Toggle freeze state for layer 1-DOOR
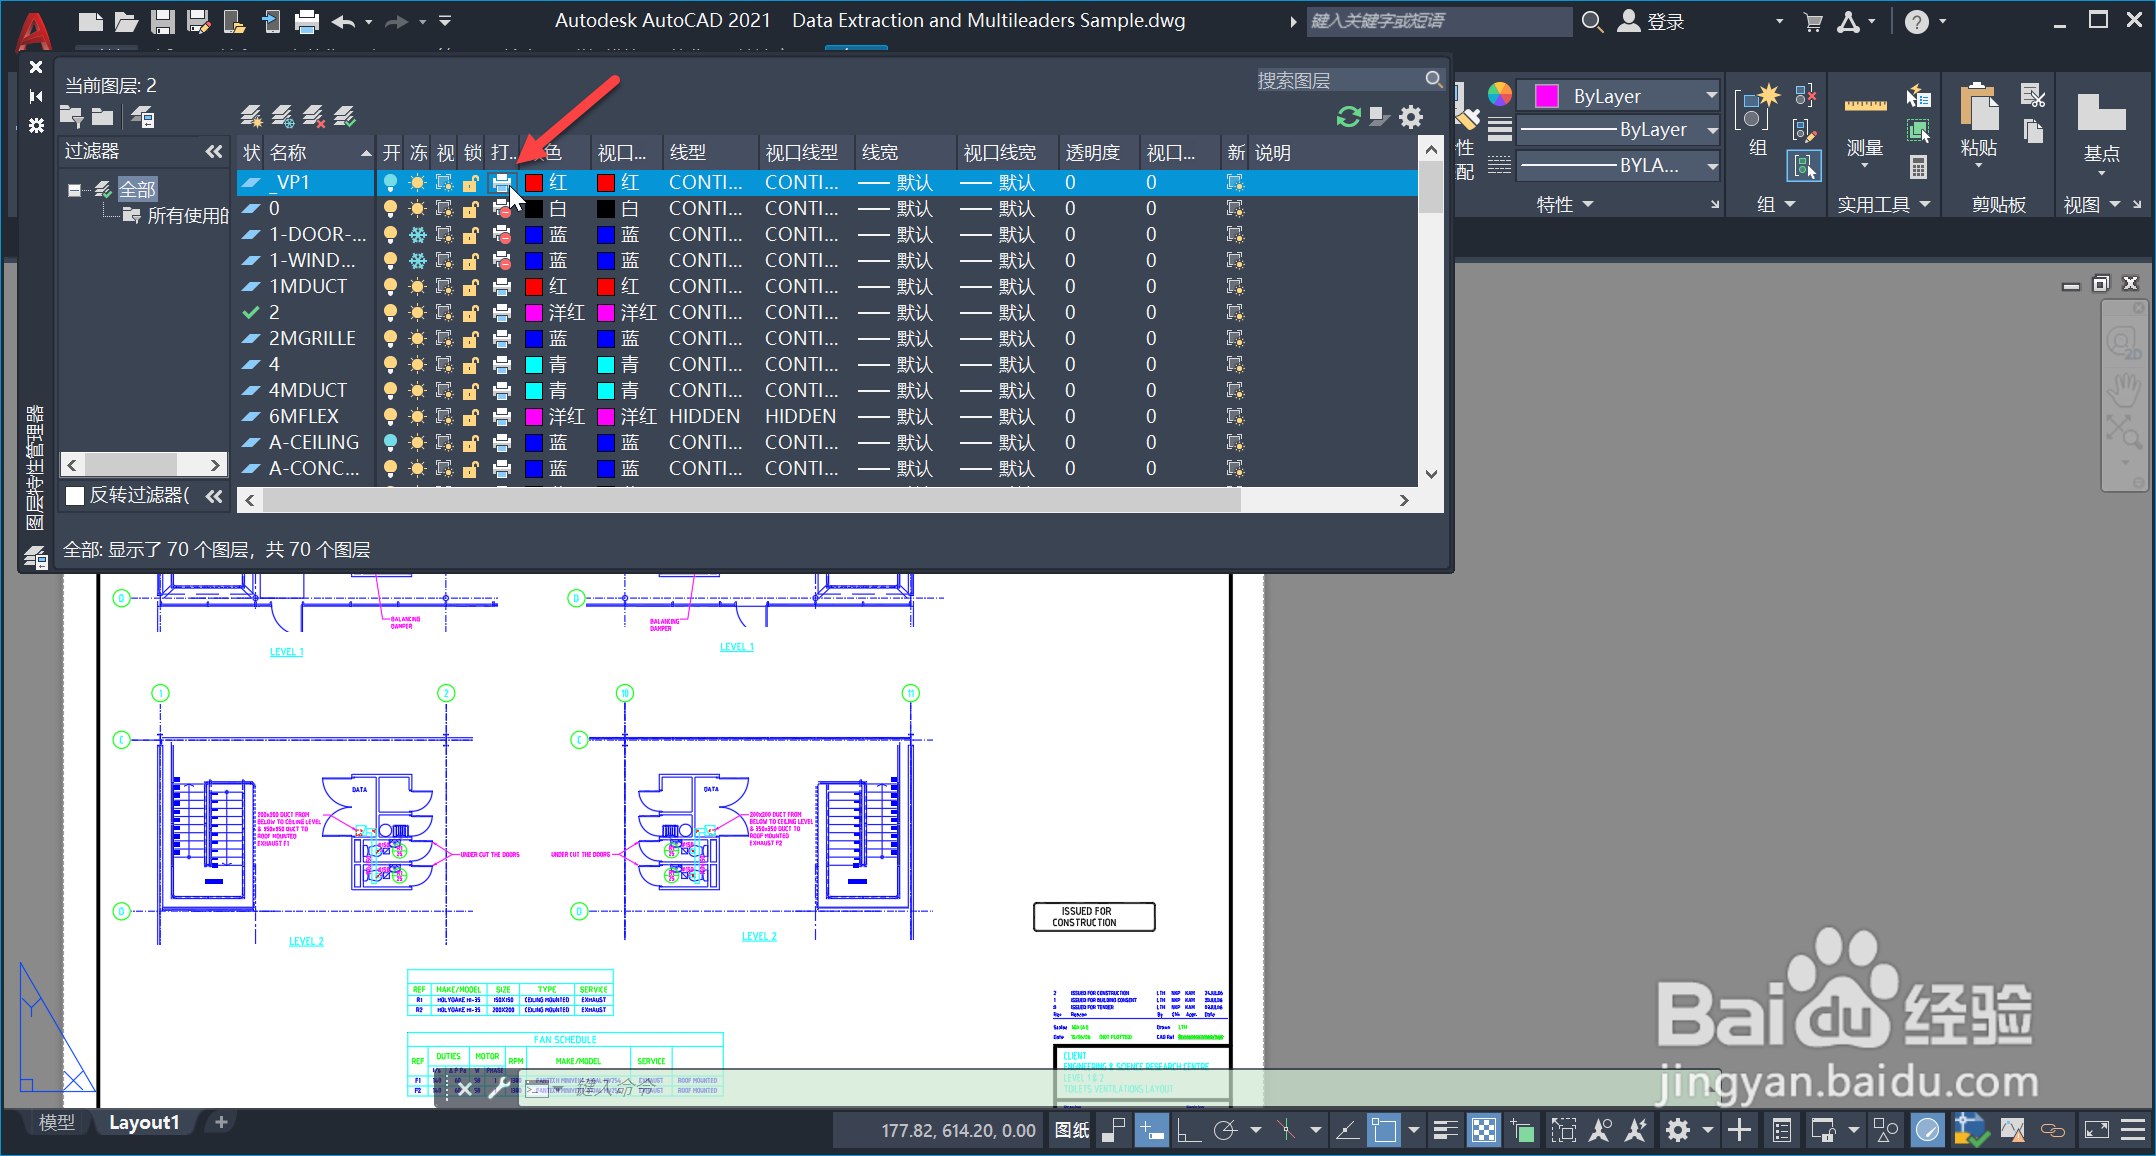The image size is (2156, 1156). tap(417, 234)
